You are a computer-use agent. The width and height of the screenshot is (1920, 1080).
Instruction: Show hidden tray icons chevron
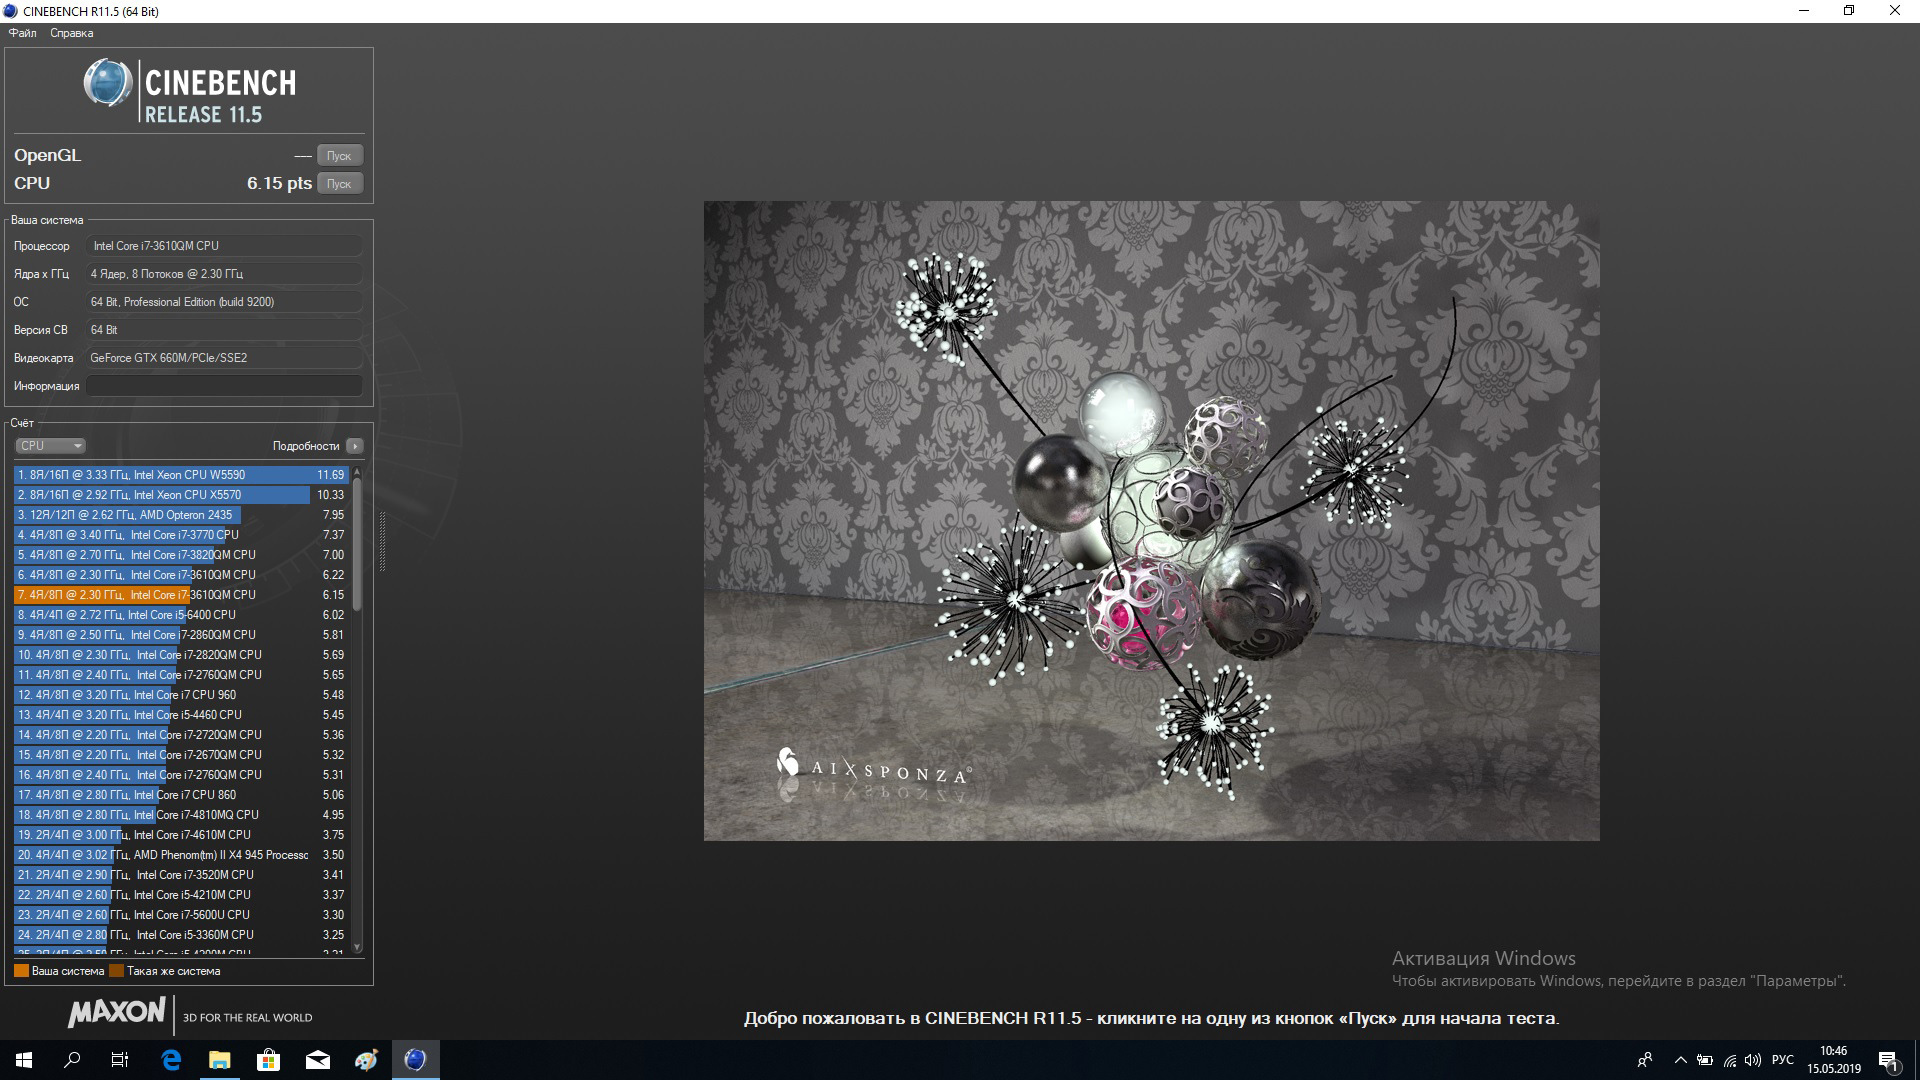(x=1681, y=1060)
